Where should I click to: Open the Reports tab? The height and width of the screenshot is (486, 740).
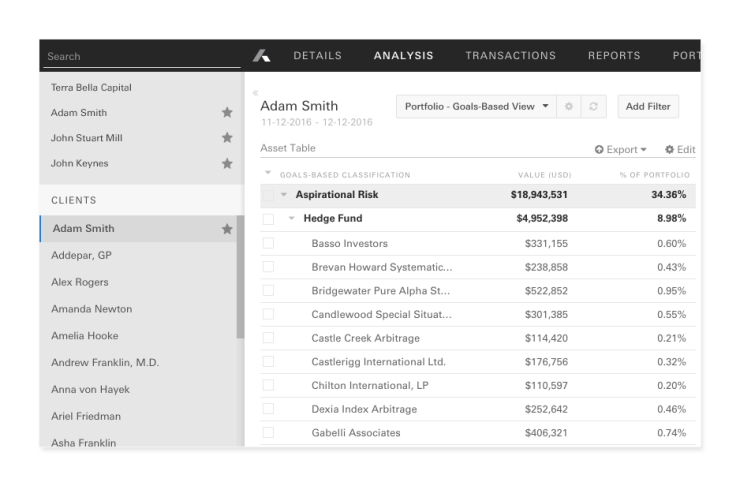(614, 56)
